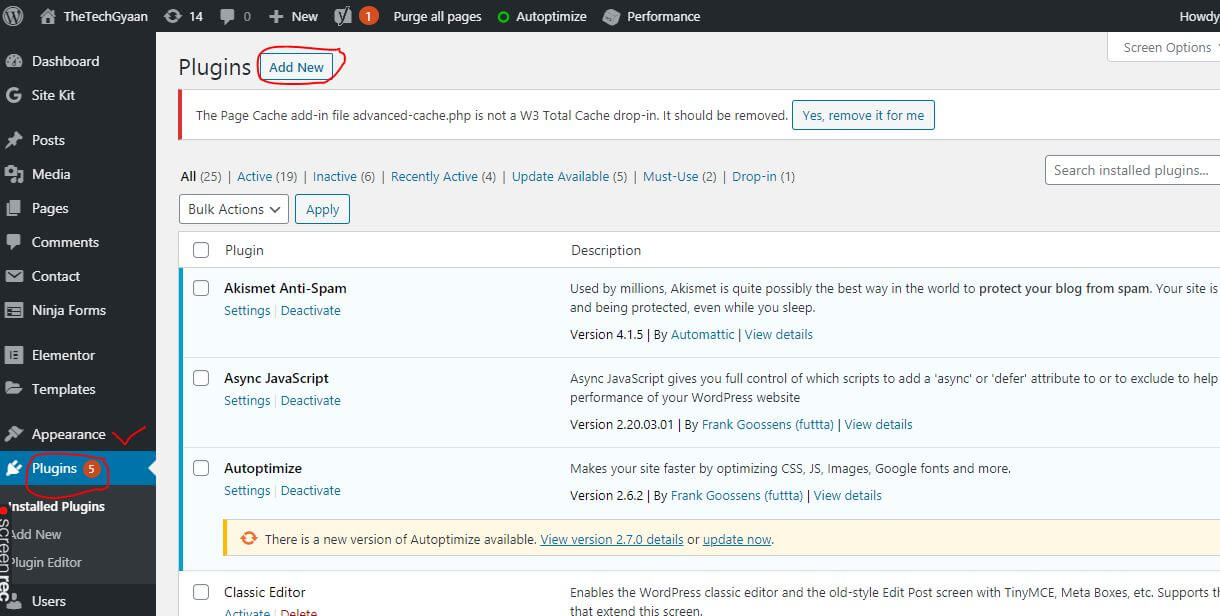The image size is (1220, 616).
Task: Open the Bulk Actions dropdown
Action: pyautogui.click(x=234, y=209)
